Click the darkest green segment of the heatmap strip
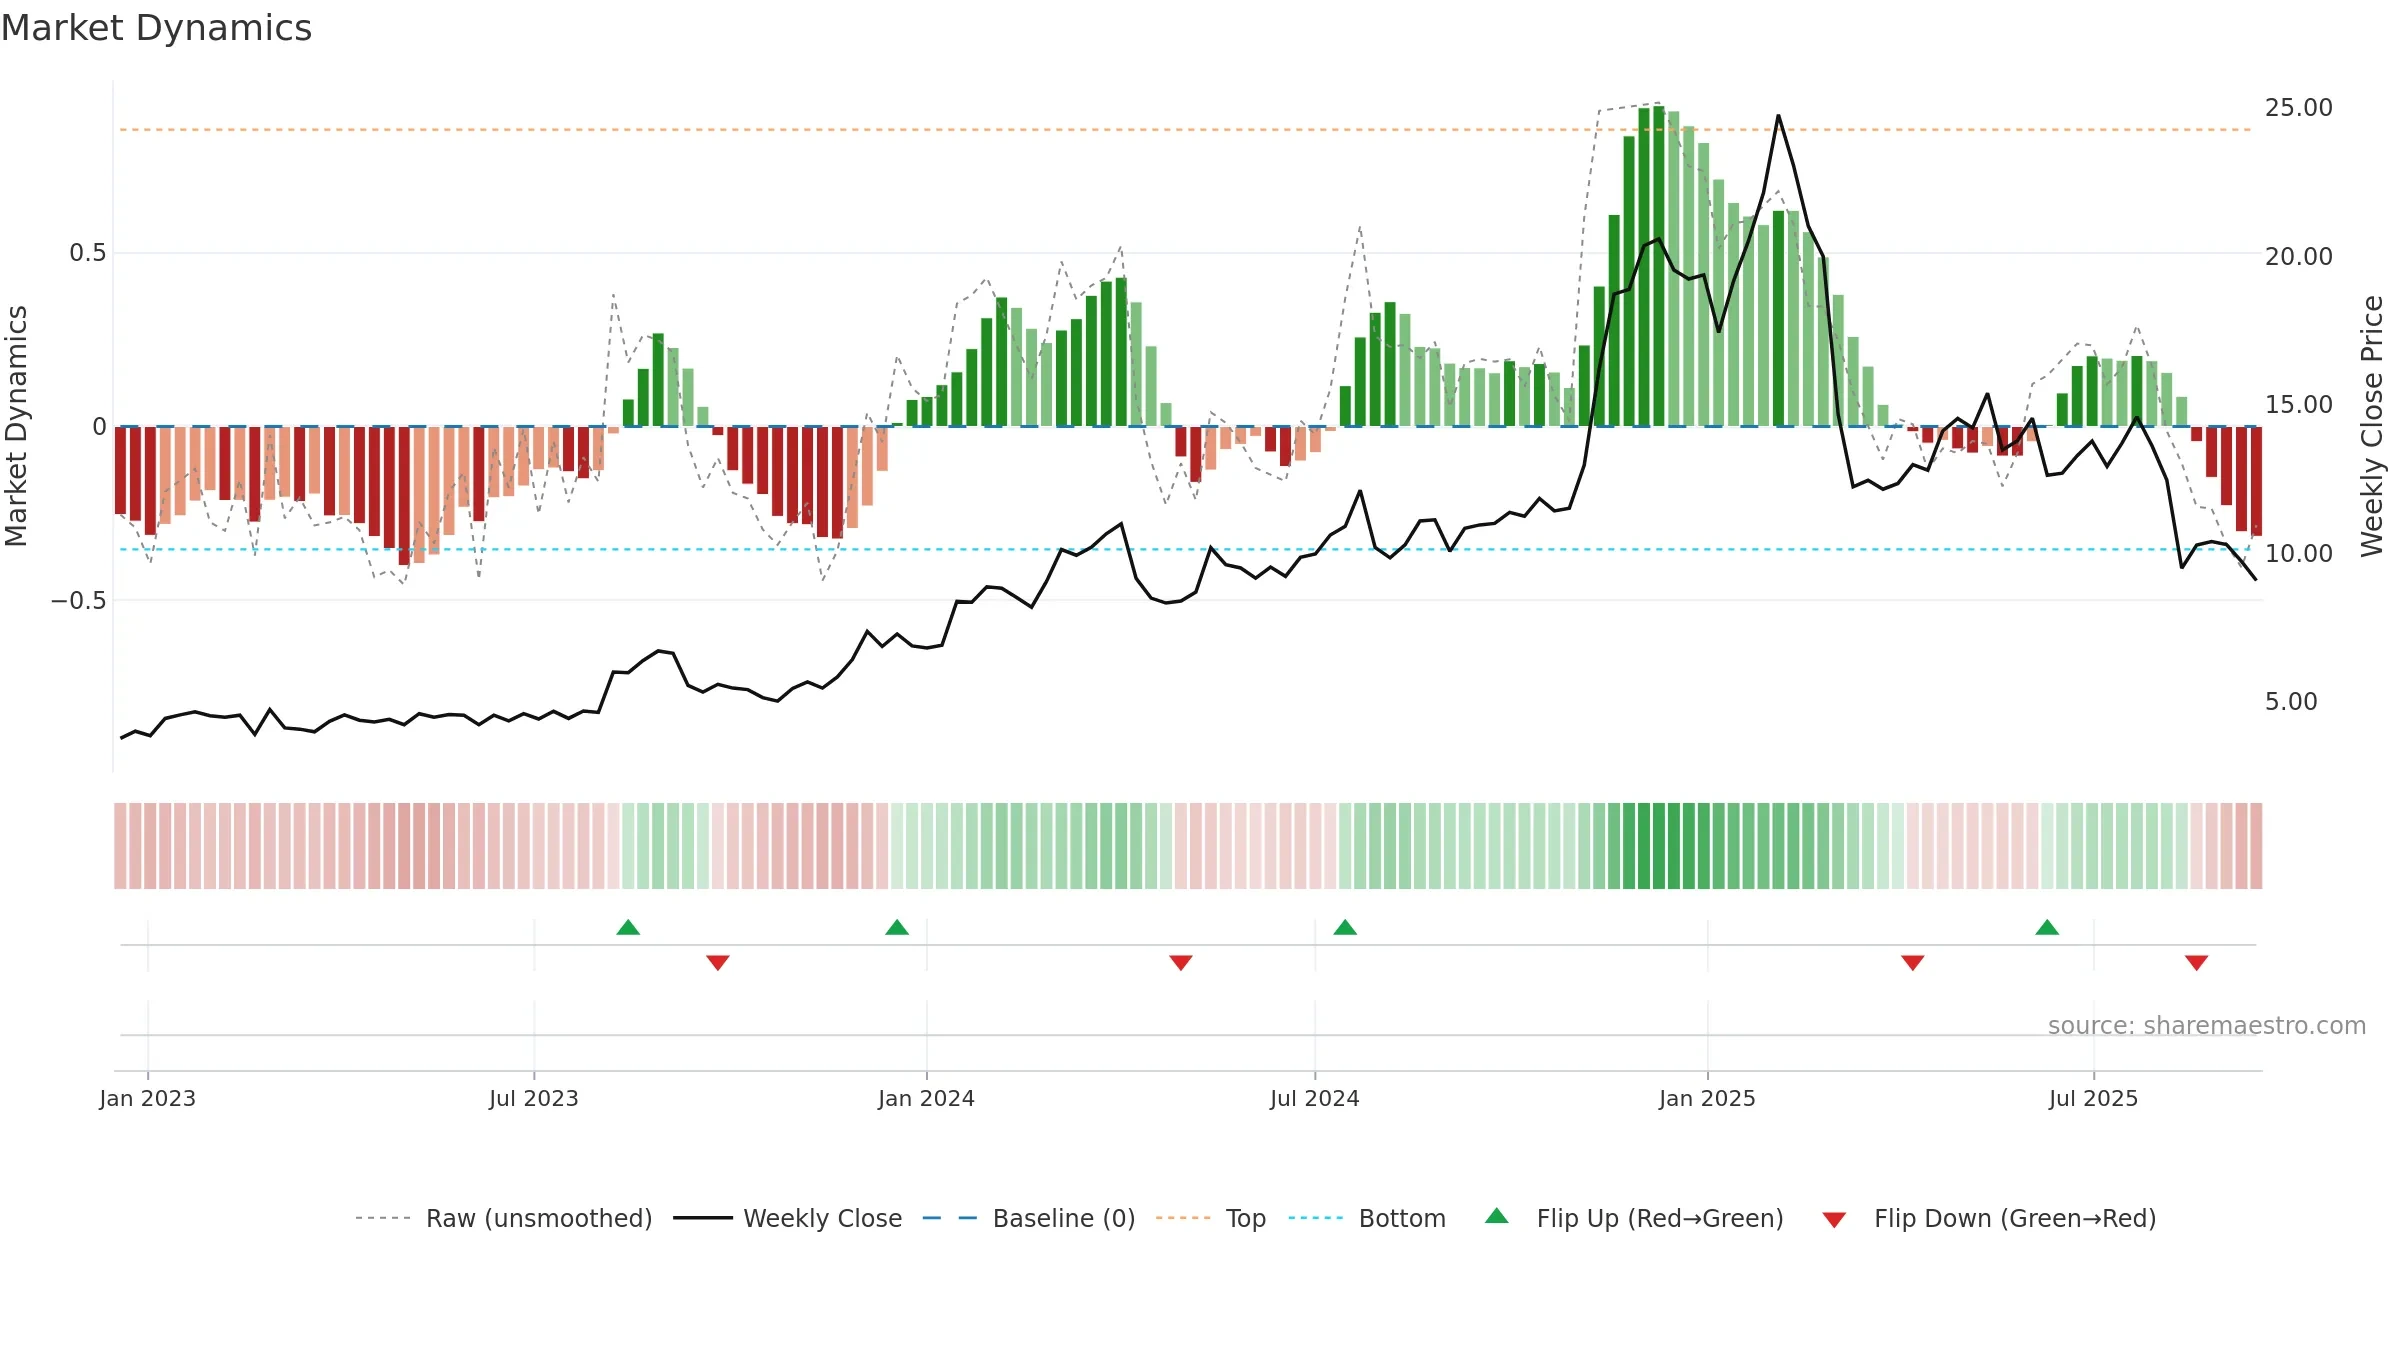The width and height of the screenshot is (2400, 1350). 1659,846
